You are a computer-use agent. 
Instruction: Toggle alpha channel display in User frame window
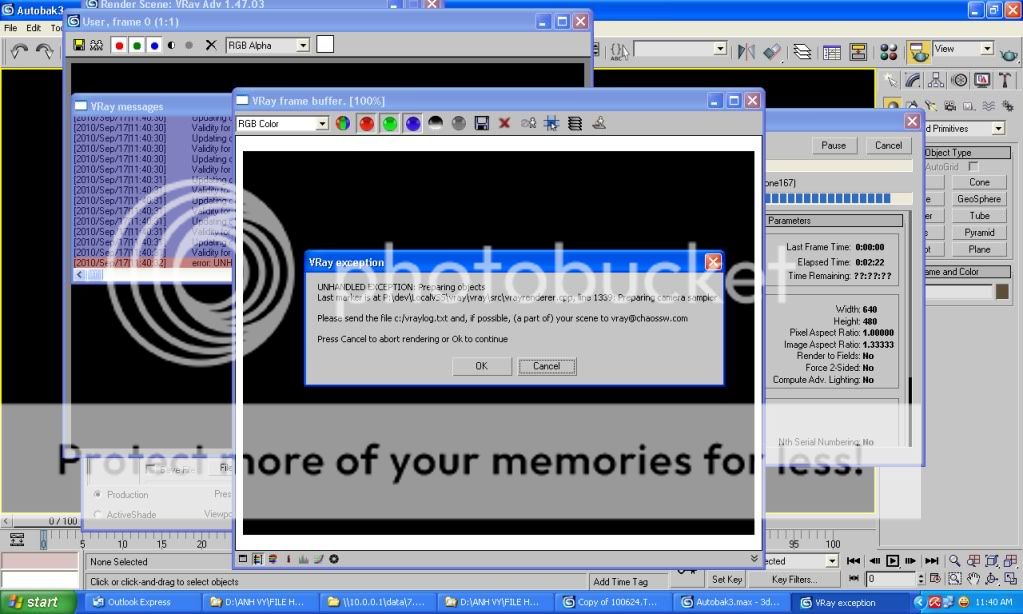click(172, 45)
